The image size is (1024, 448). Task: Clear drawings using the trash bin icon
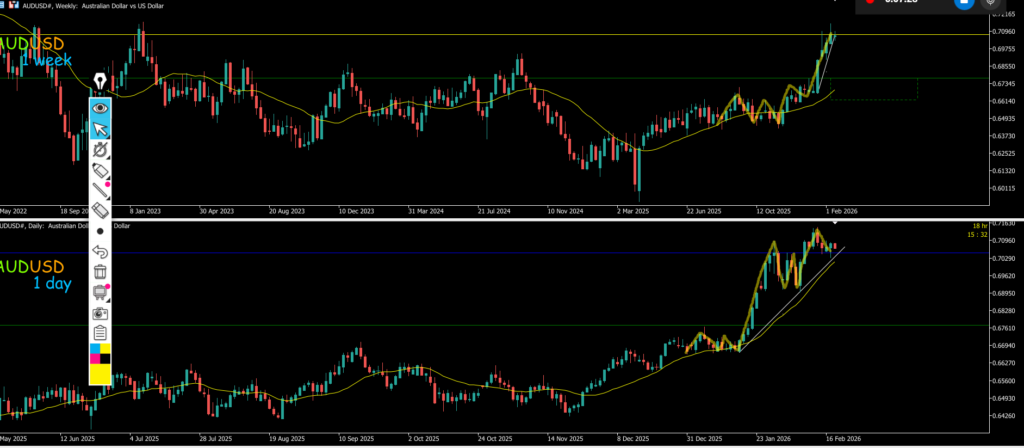tap(100, 271)
